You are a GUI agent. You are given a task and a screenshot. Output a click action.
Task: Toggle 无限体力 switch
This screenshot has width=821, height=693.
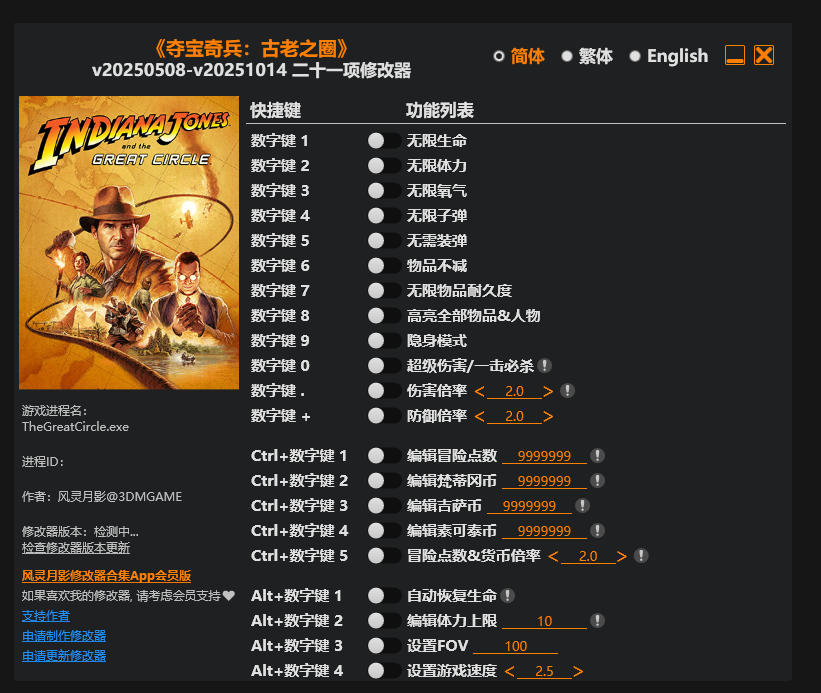[384, 165]
